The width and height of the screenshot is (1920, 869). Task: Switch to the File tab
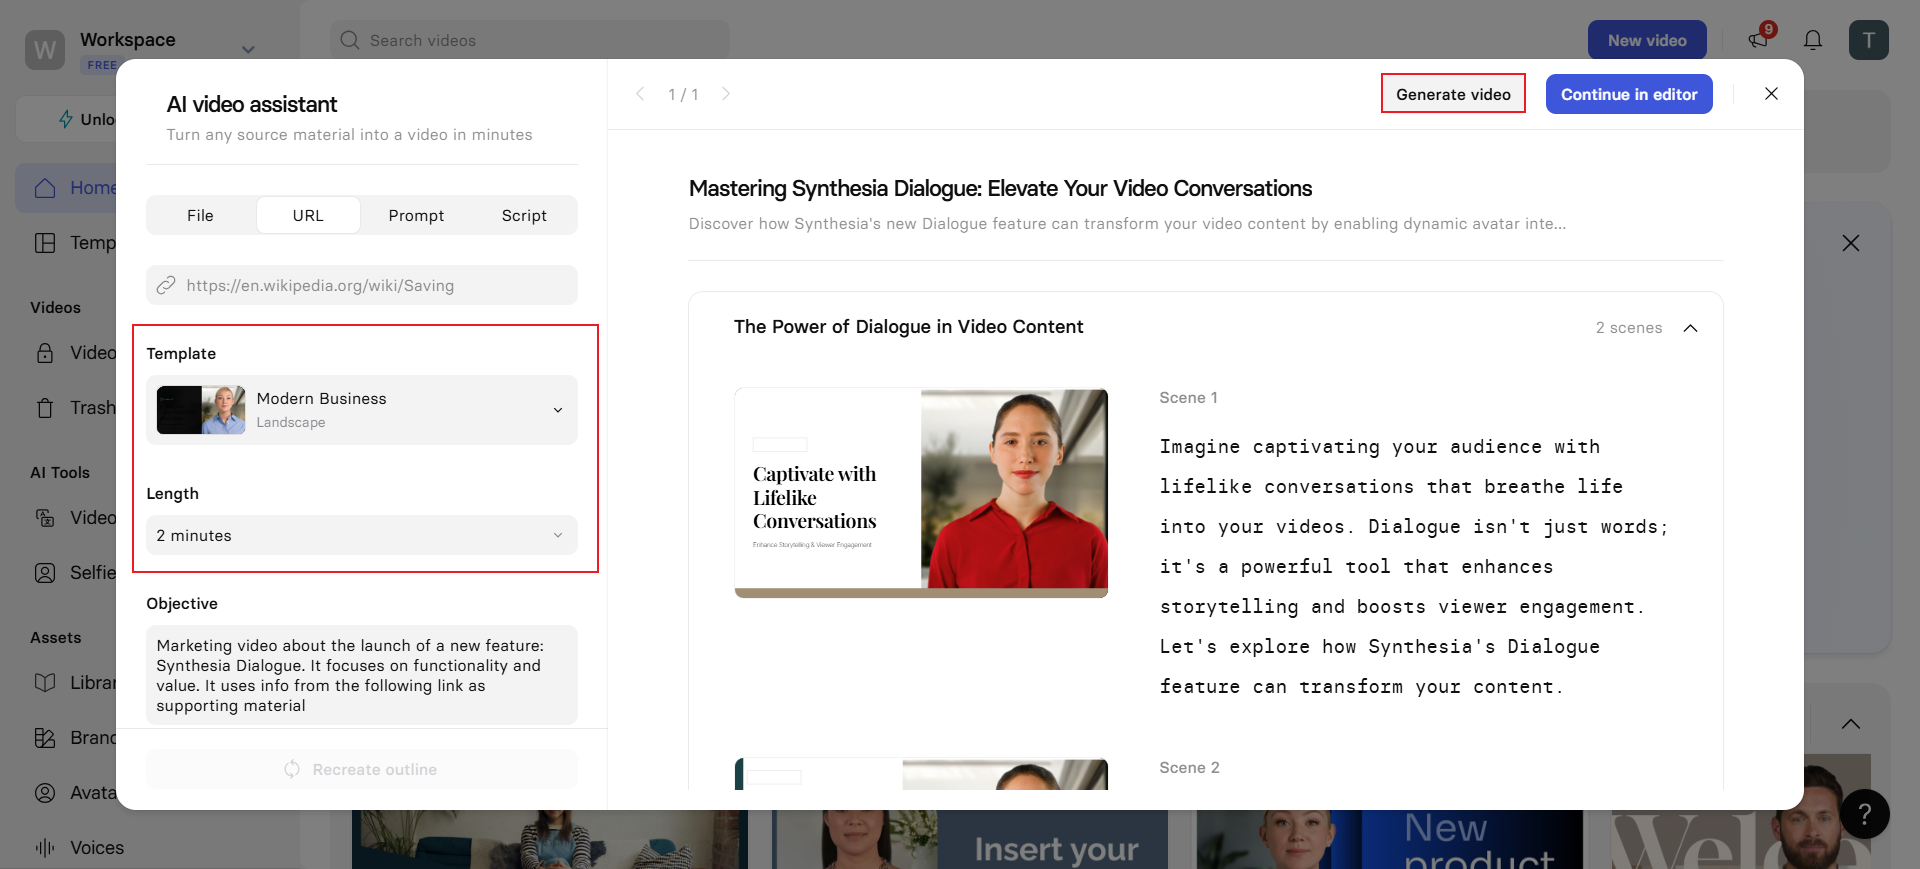(200, 215)
